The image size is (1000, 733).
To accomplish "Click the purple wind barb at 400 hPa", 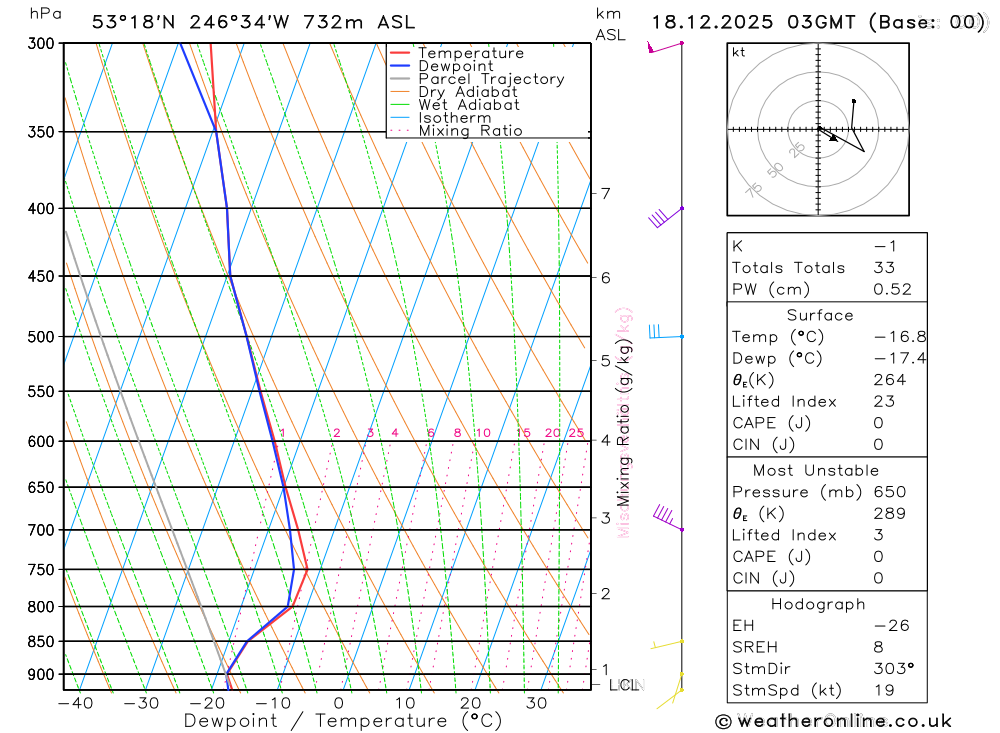I will pos(666,217).
